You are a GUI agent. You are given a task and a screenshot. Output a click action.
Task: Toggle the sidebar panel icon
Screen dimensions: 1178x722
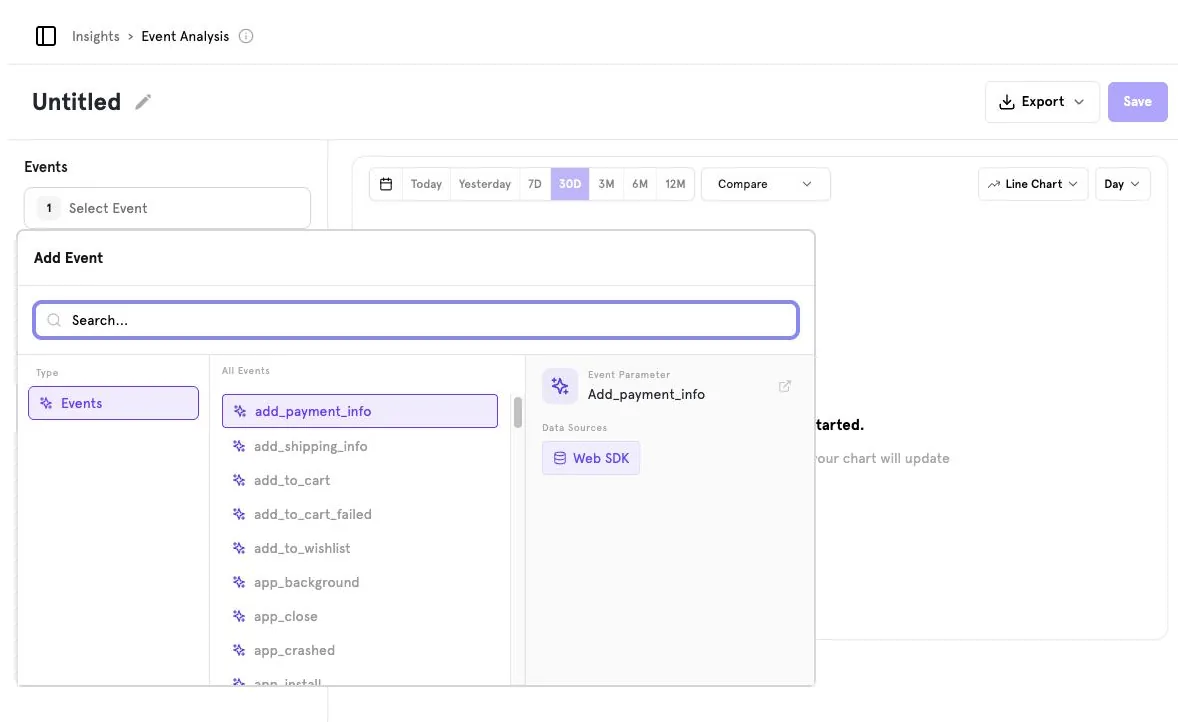pos(46,36)
